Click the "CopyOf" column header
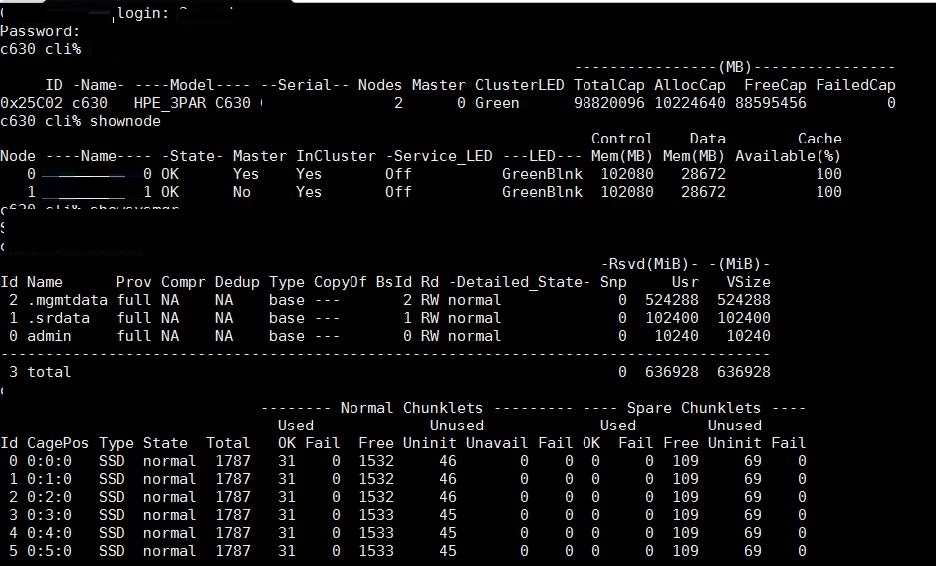The image size is (936, 566). [340, 282]
